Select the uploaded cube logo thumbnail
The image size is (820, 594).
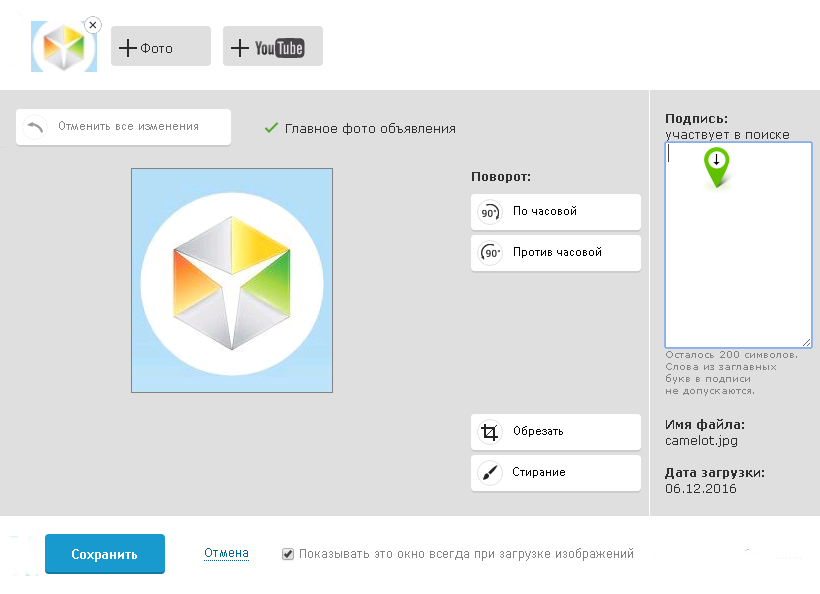[63, 47]
